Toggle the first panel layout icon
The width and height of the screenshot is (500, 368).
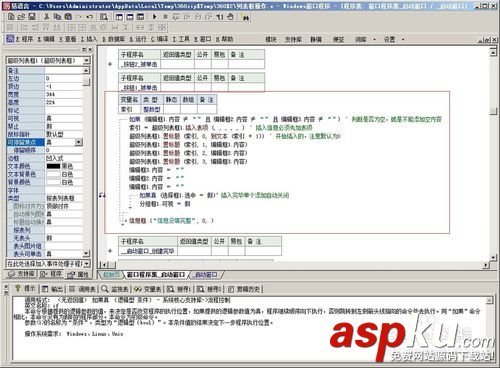coord(119,16)
